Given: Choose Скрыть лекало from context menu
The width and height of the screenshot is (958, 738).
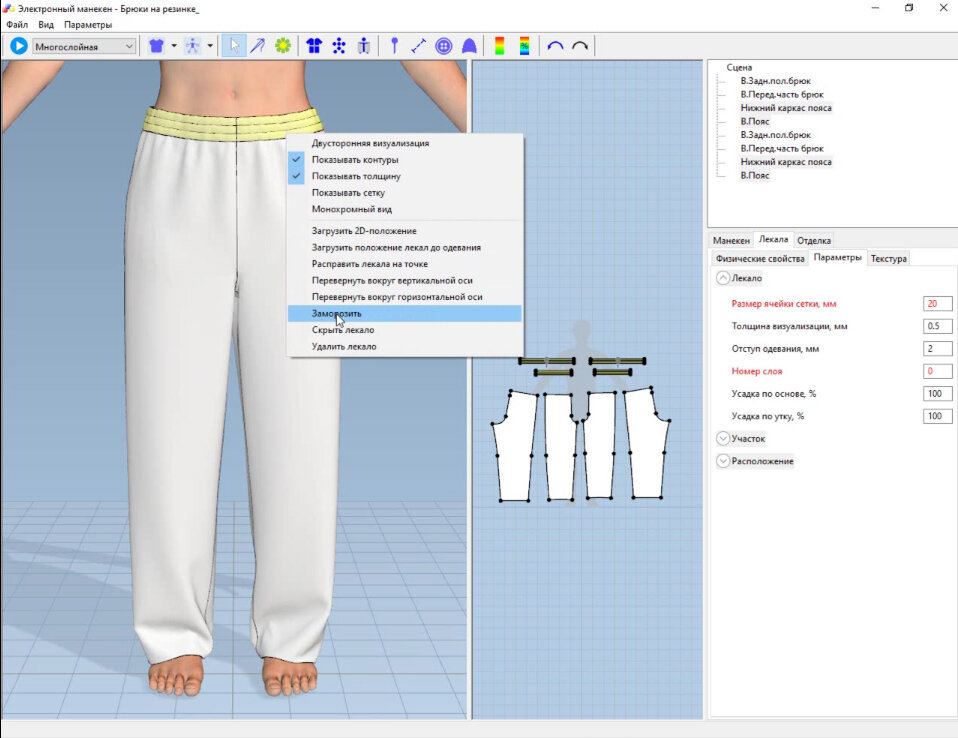Looking at the screenshot, I should pos(404,330).
